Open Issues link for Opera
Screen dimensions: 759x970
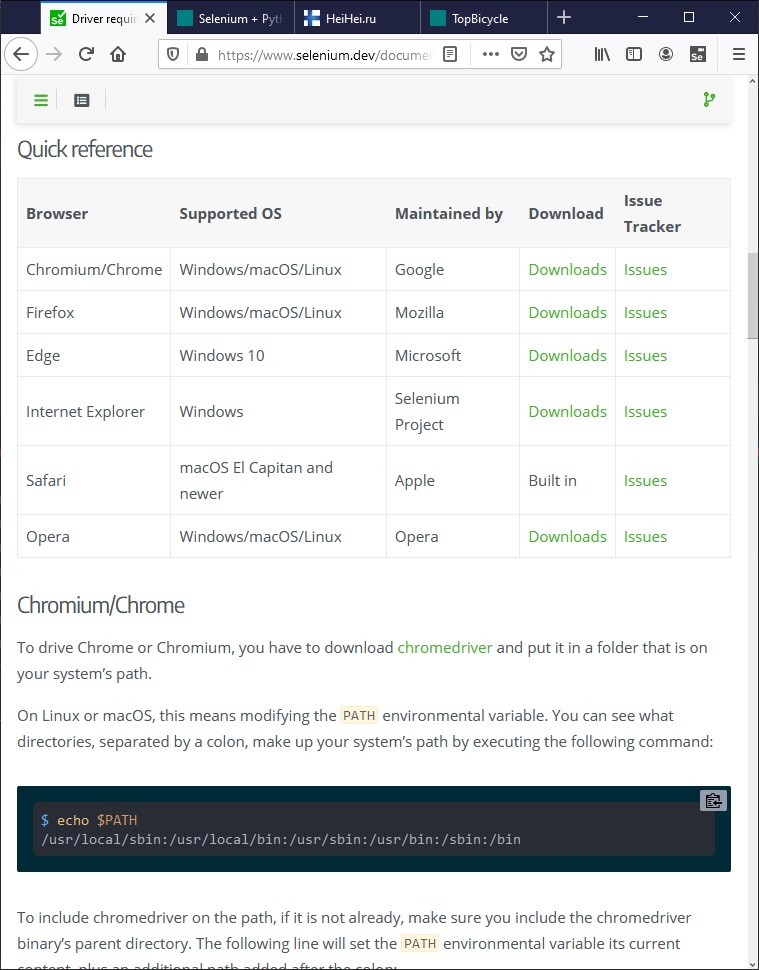coord(645,536)
